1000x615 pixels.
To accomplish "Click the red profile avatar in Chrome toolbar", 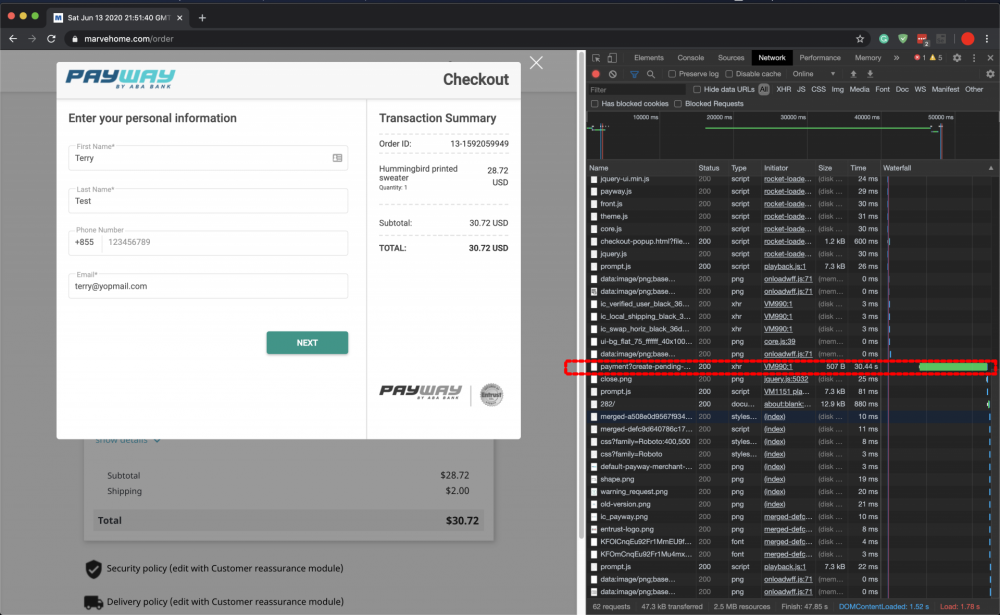I will [967, 39].
